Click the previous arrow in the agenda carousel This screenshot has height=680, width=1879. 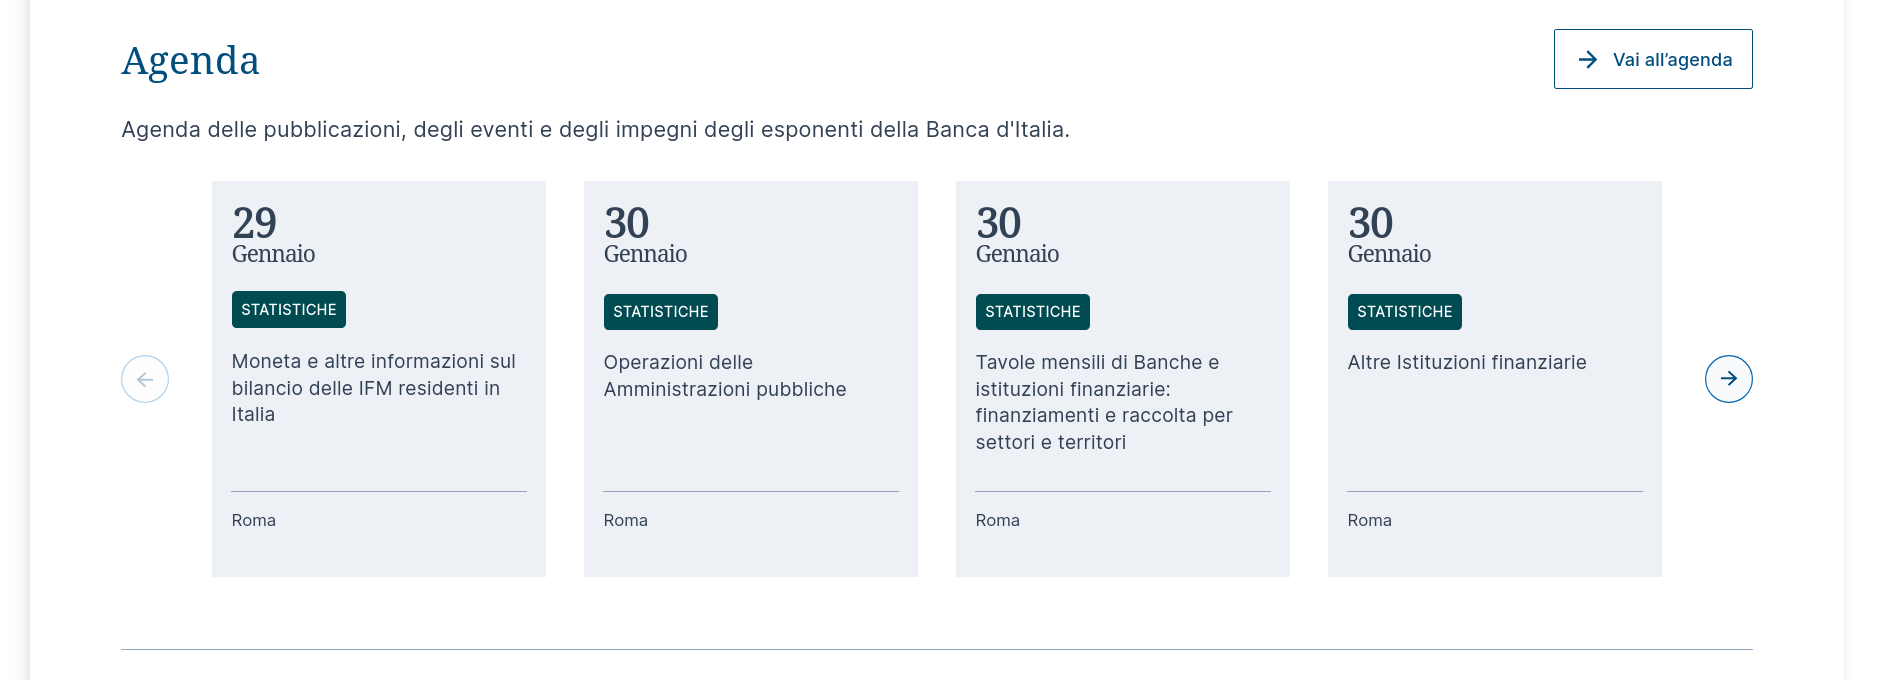pyautogui.click(x=145, y=379)
